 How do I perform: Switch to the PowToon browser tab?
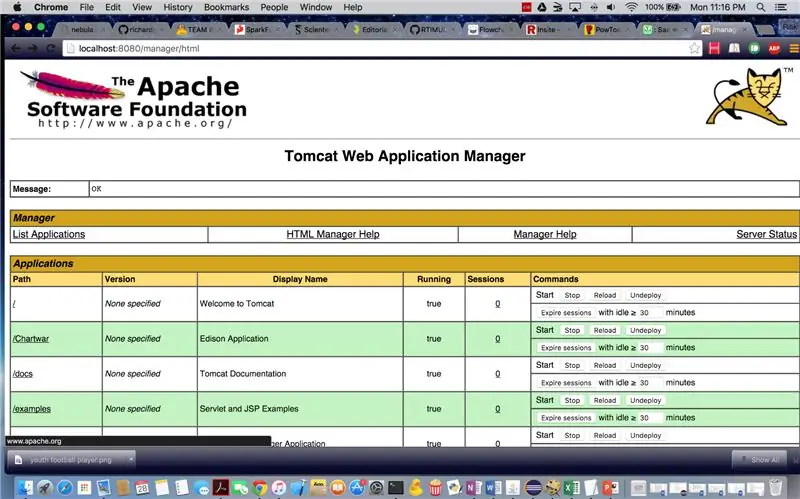coord(607,30)
